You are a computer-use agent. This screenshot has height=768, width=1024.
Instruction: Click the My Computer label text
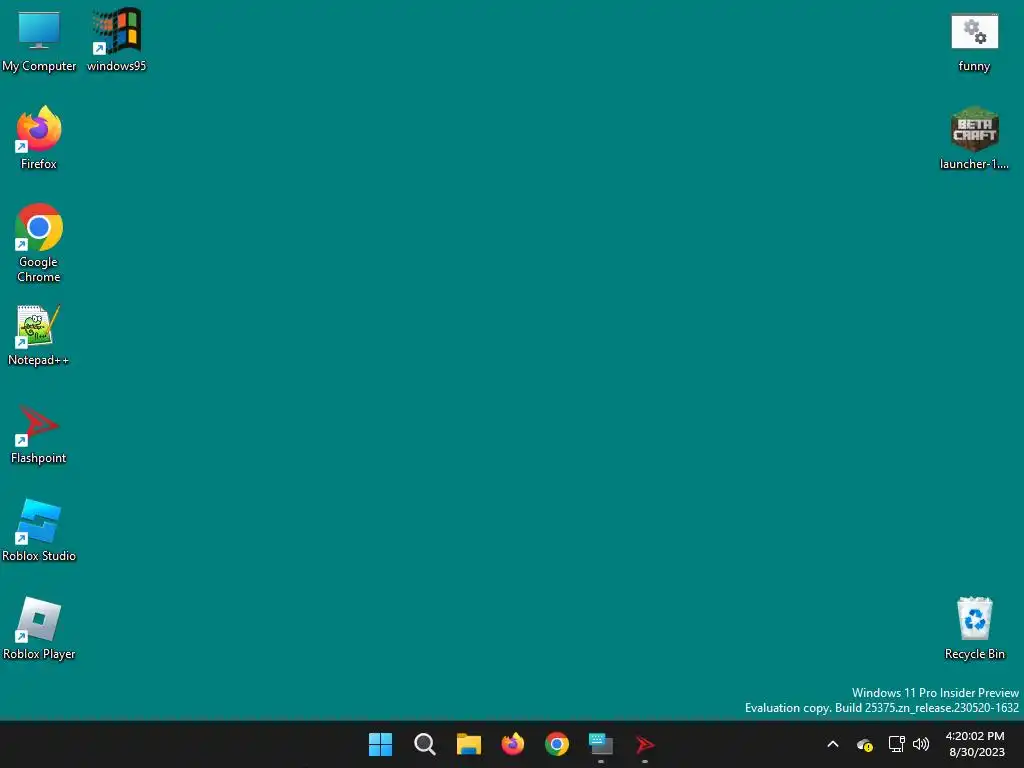(39, 66)
